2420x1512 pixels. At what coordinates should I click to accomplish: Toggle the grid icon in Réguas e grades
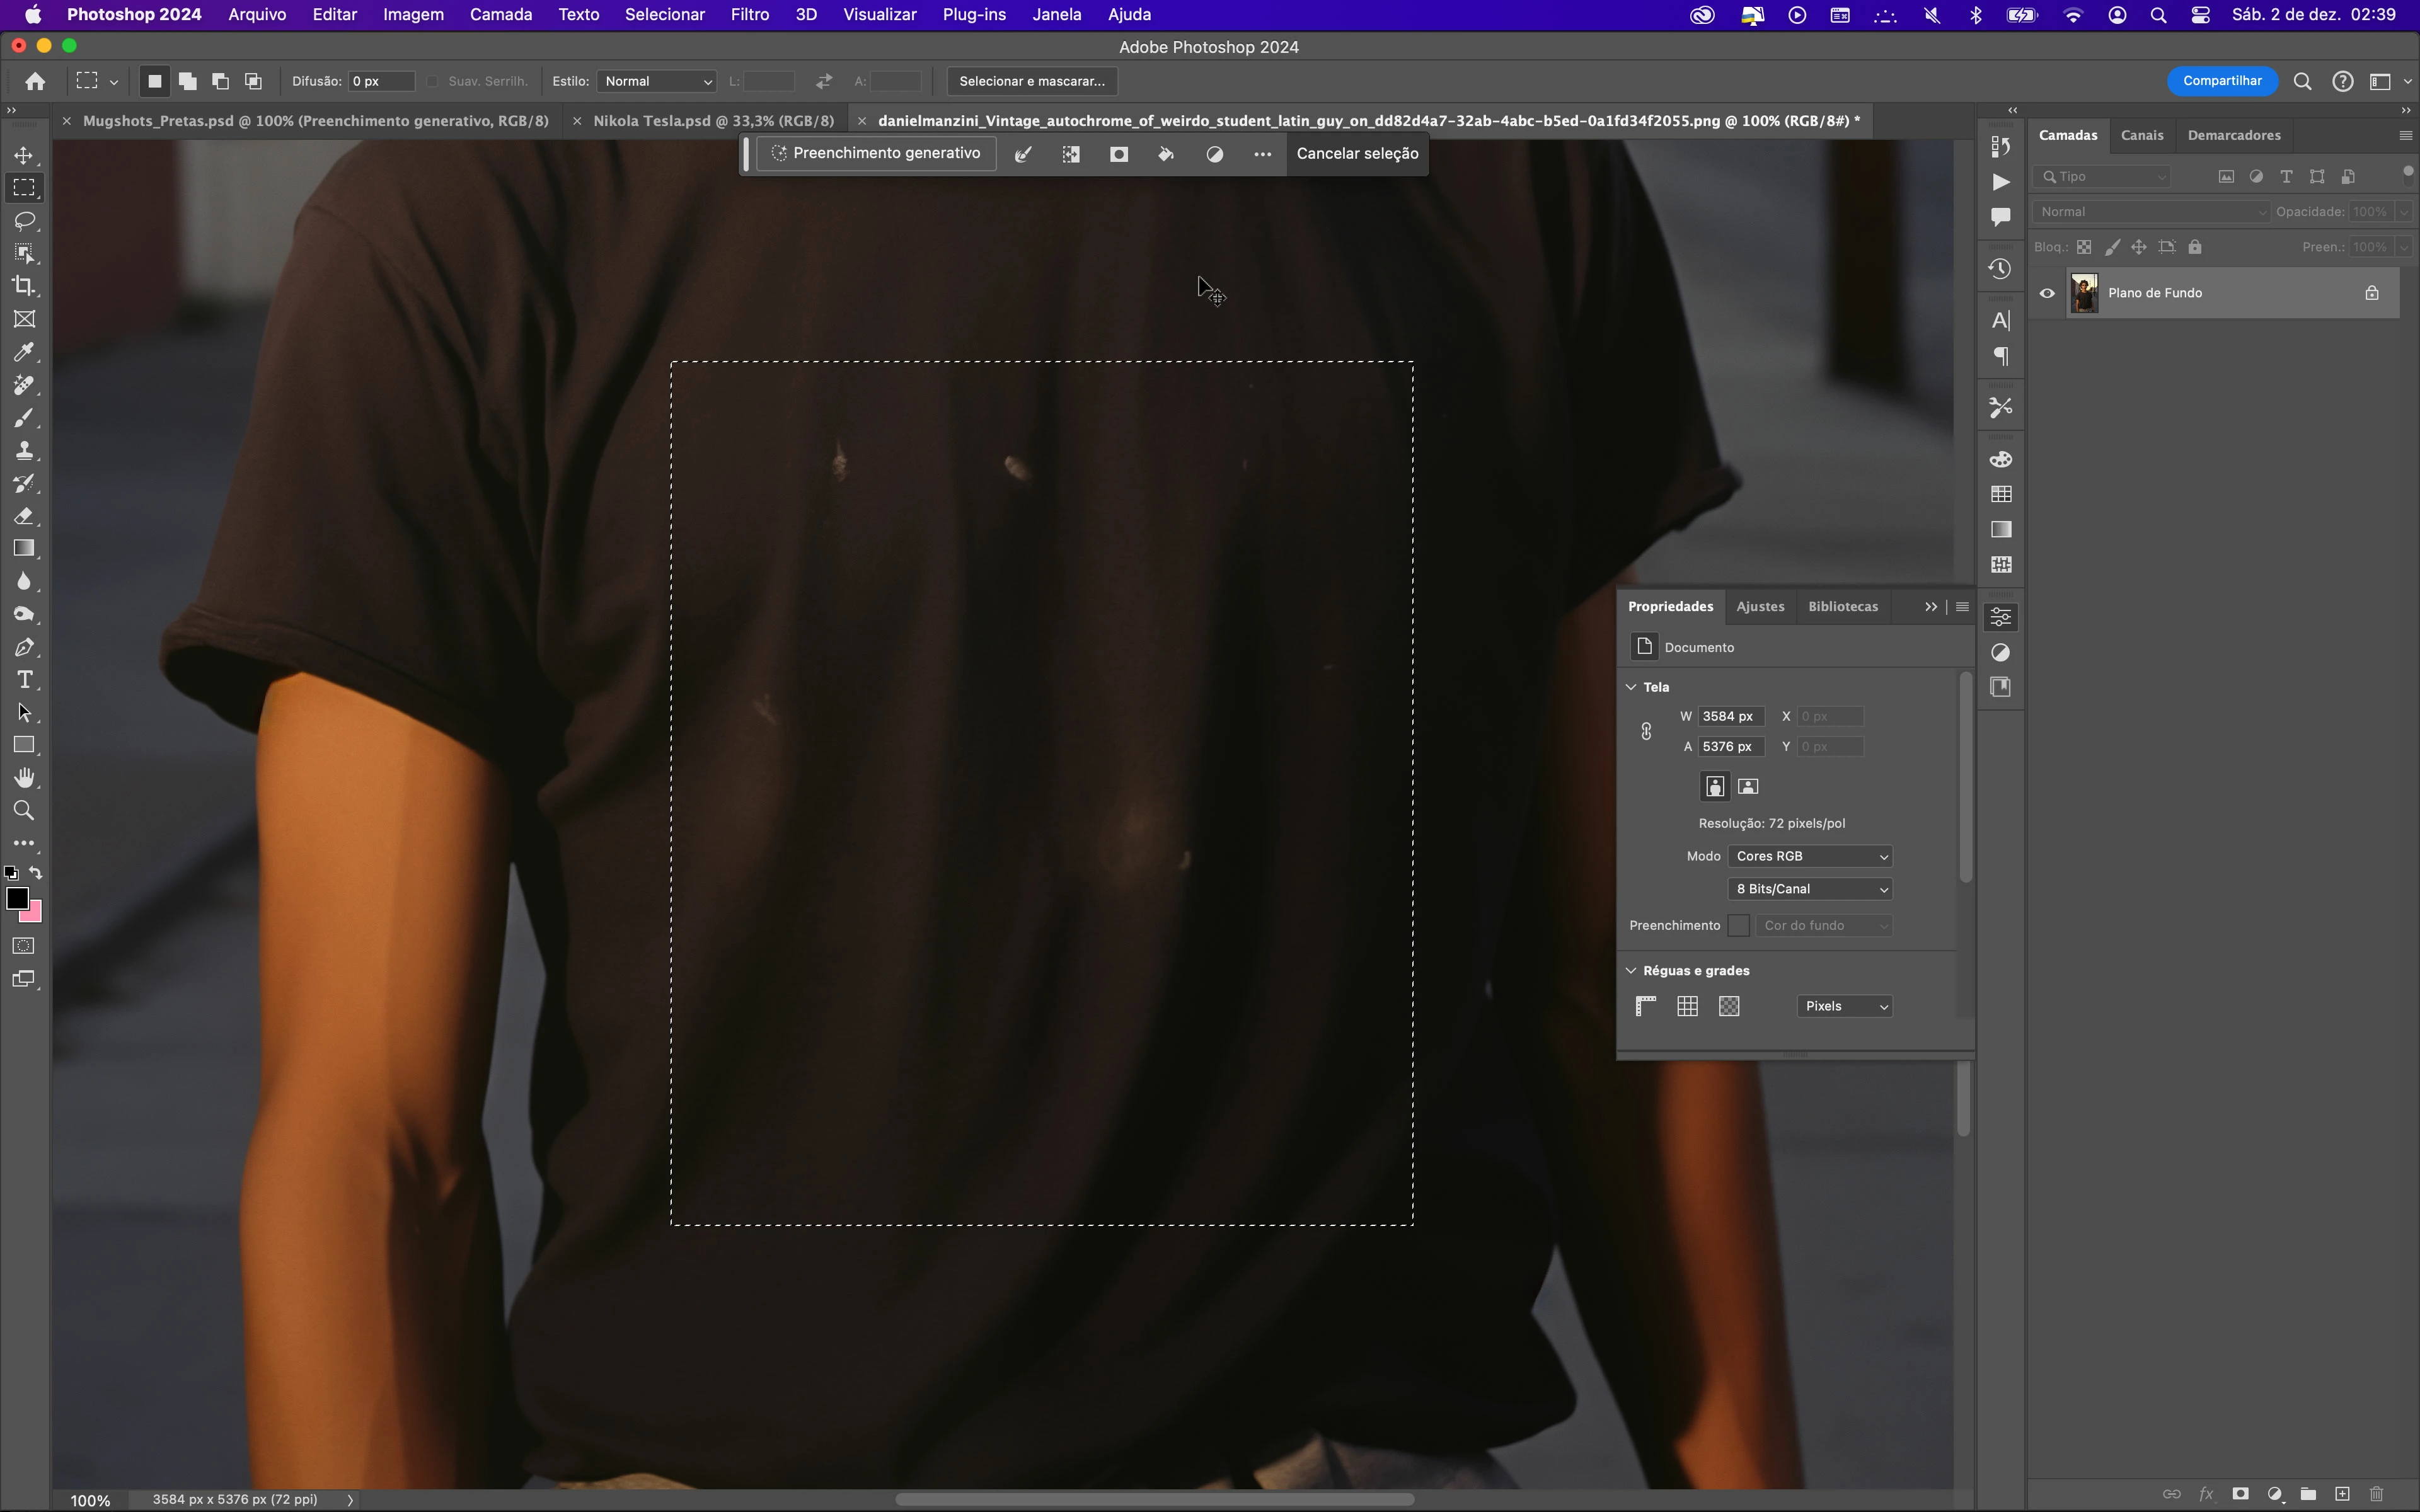pos(1687,1006)
